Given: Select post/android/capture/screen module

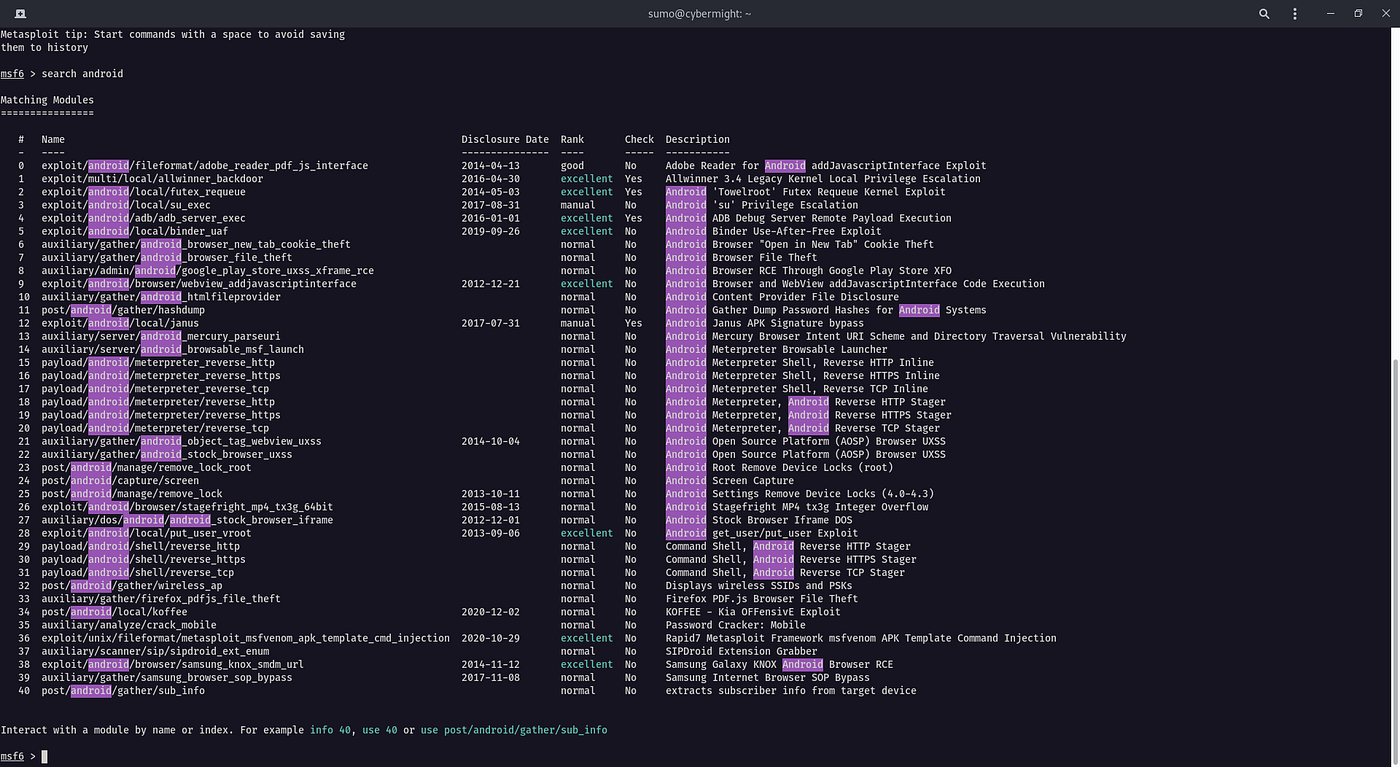Looking at the screenshot, I should pos(120,480).
